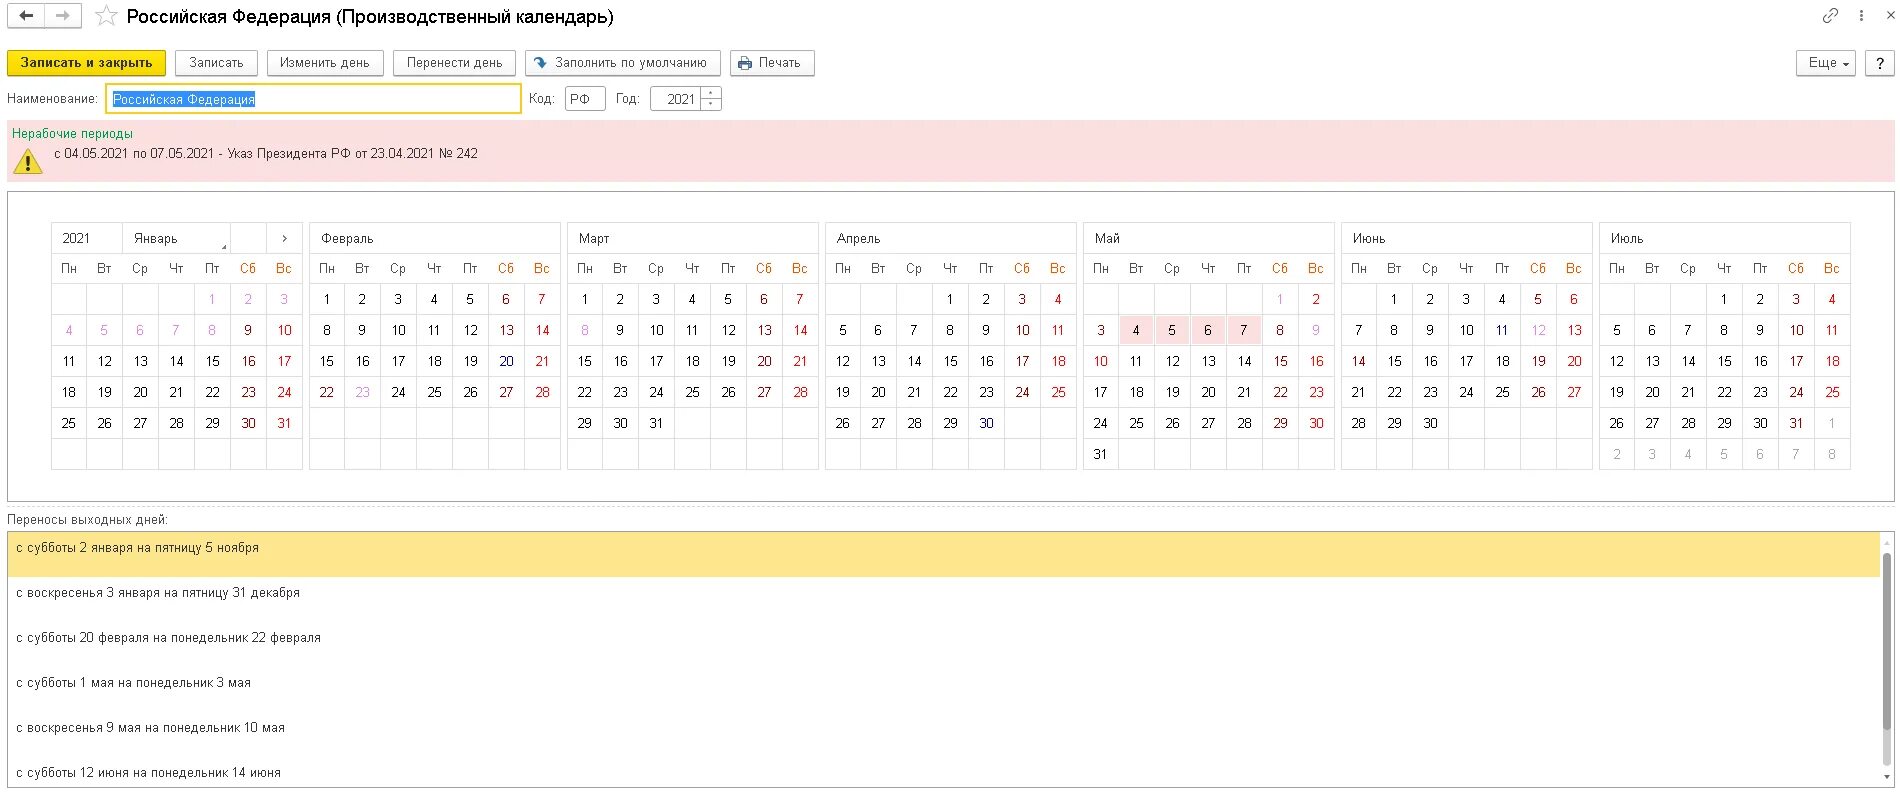
Task: Select June 12 in the calendar
Action: pyautogui.click(x=1538, y=330)
